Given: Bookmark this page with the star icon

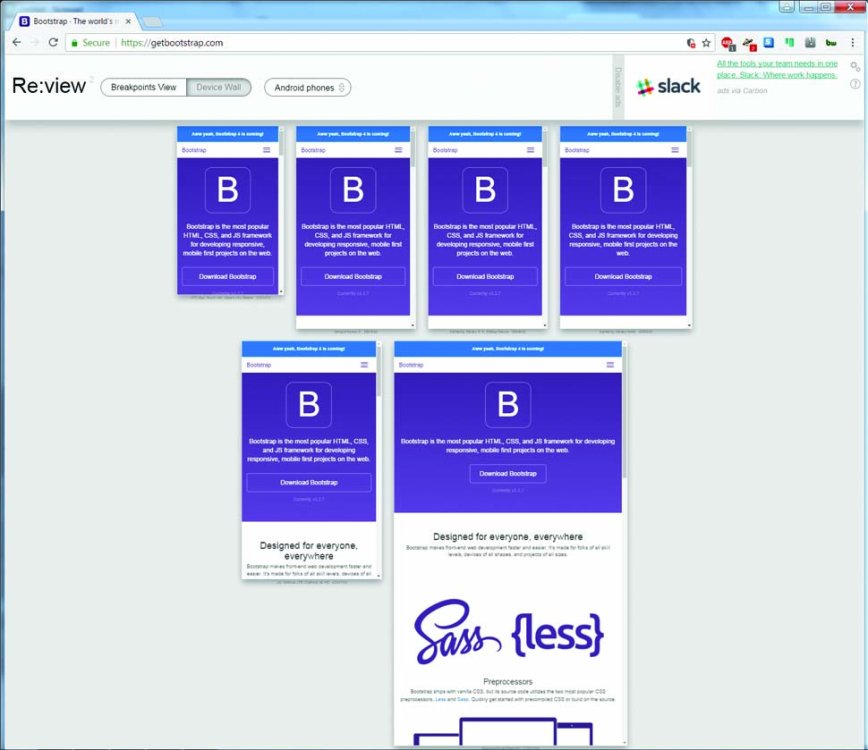Looking at the screenshot, I should [x=706, y=43].
